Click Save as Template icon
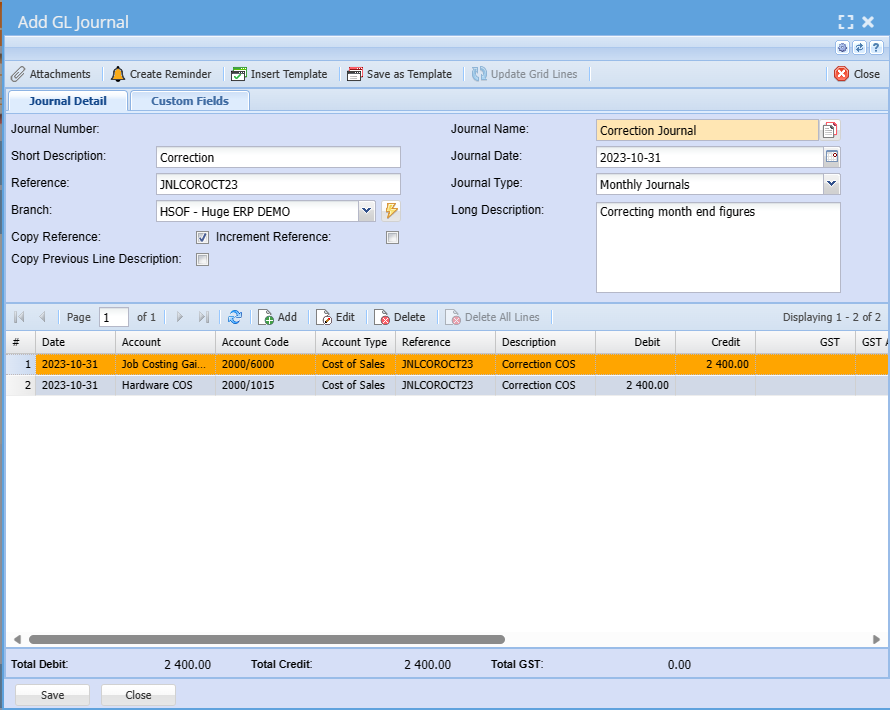890x710 pixels. (355, 74)
